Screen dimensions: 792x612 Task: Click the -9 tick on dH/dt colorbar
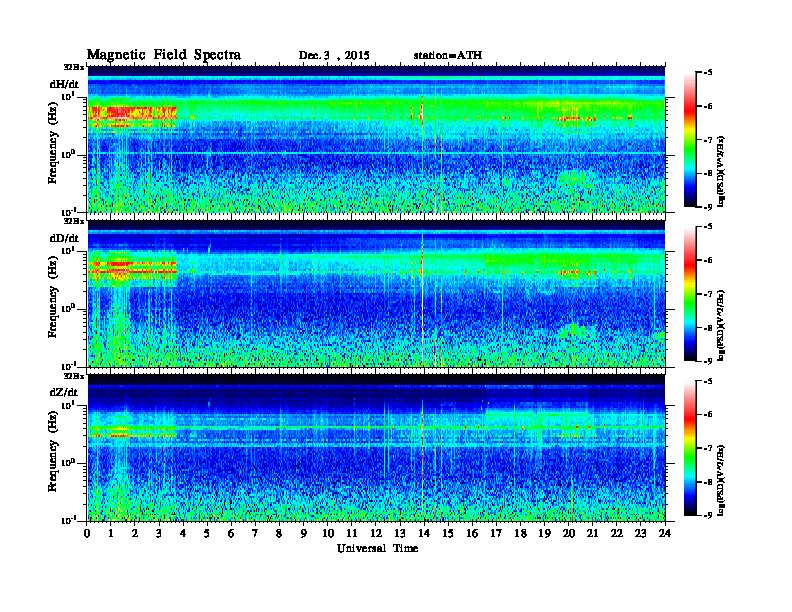tap(708, 207)
